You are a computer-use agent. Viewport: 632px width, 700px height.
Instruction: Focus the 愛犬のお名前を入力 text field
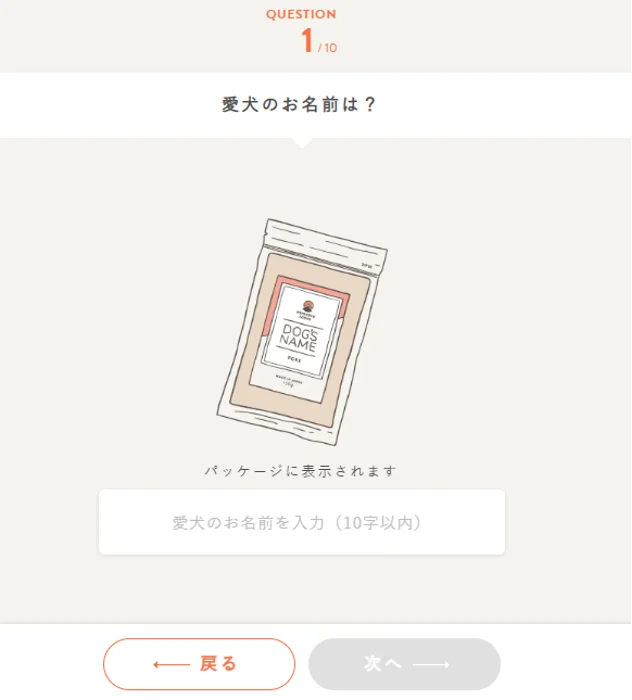302,522
